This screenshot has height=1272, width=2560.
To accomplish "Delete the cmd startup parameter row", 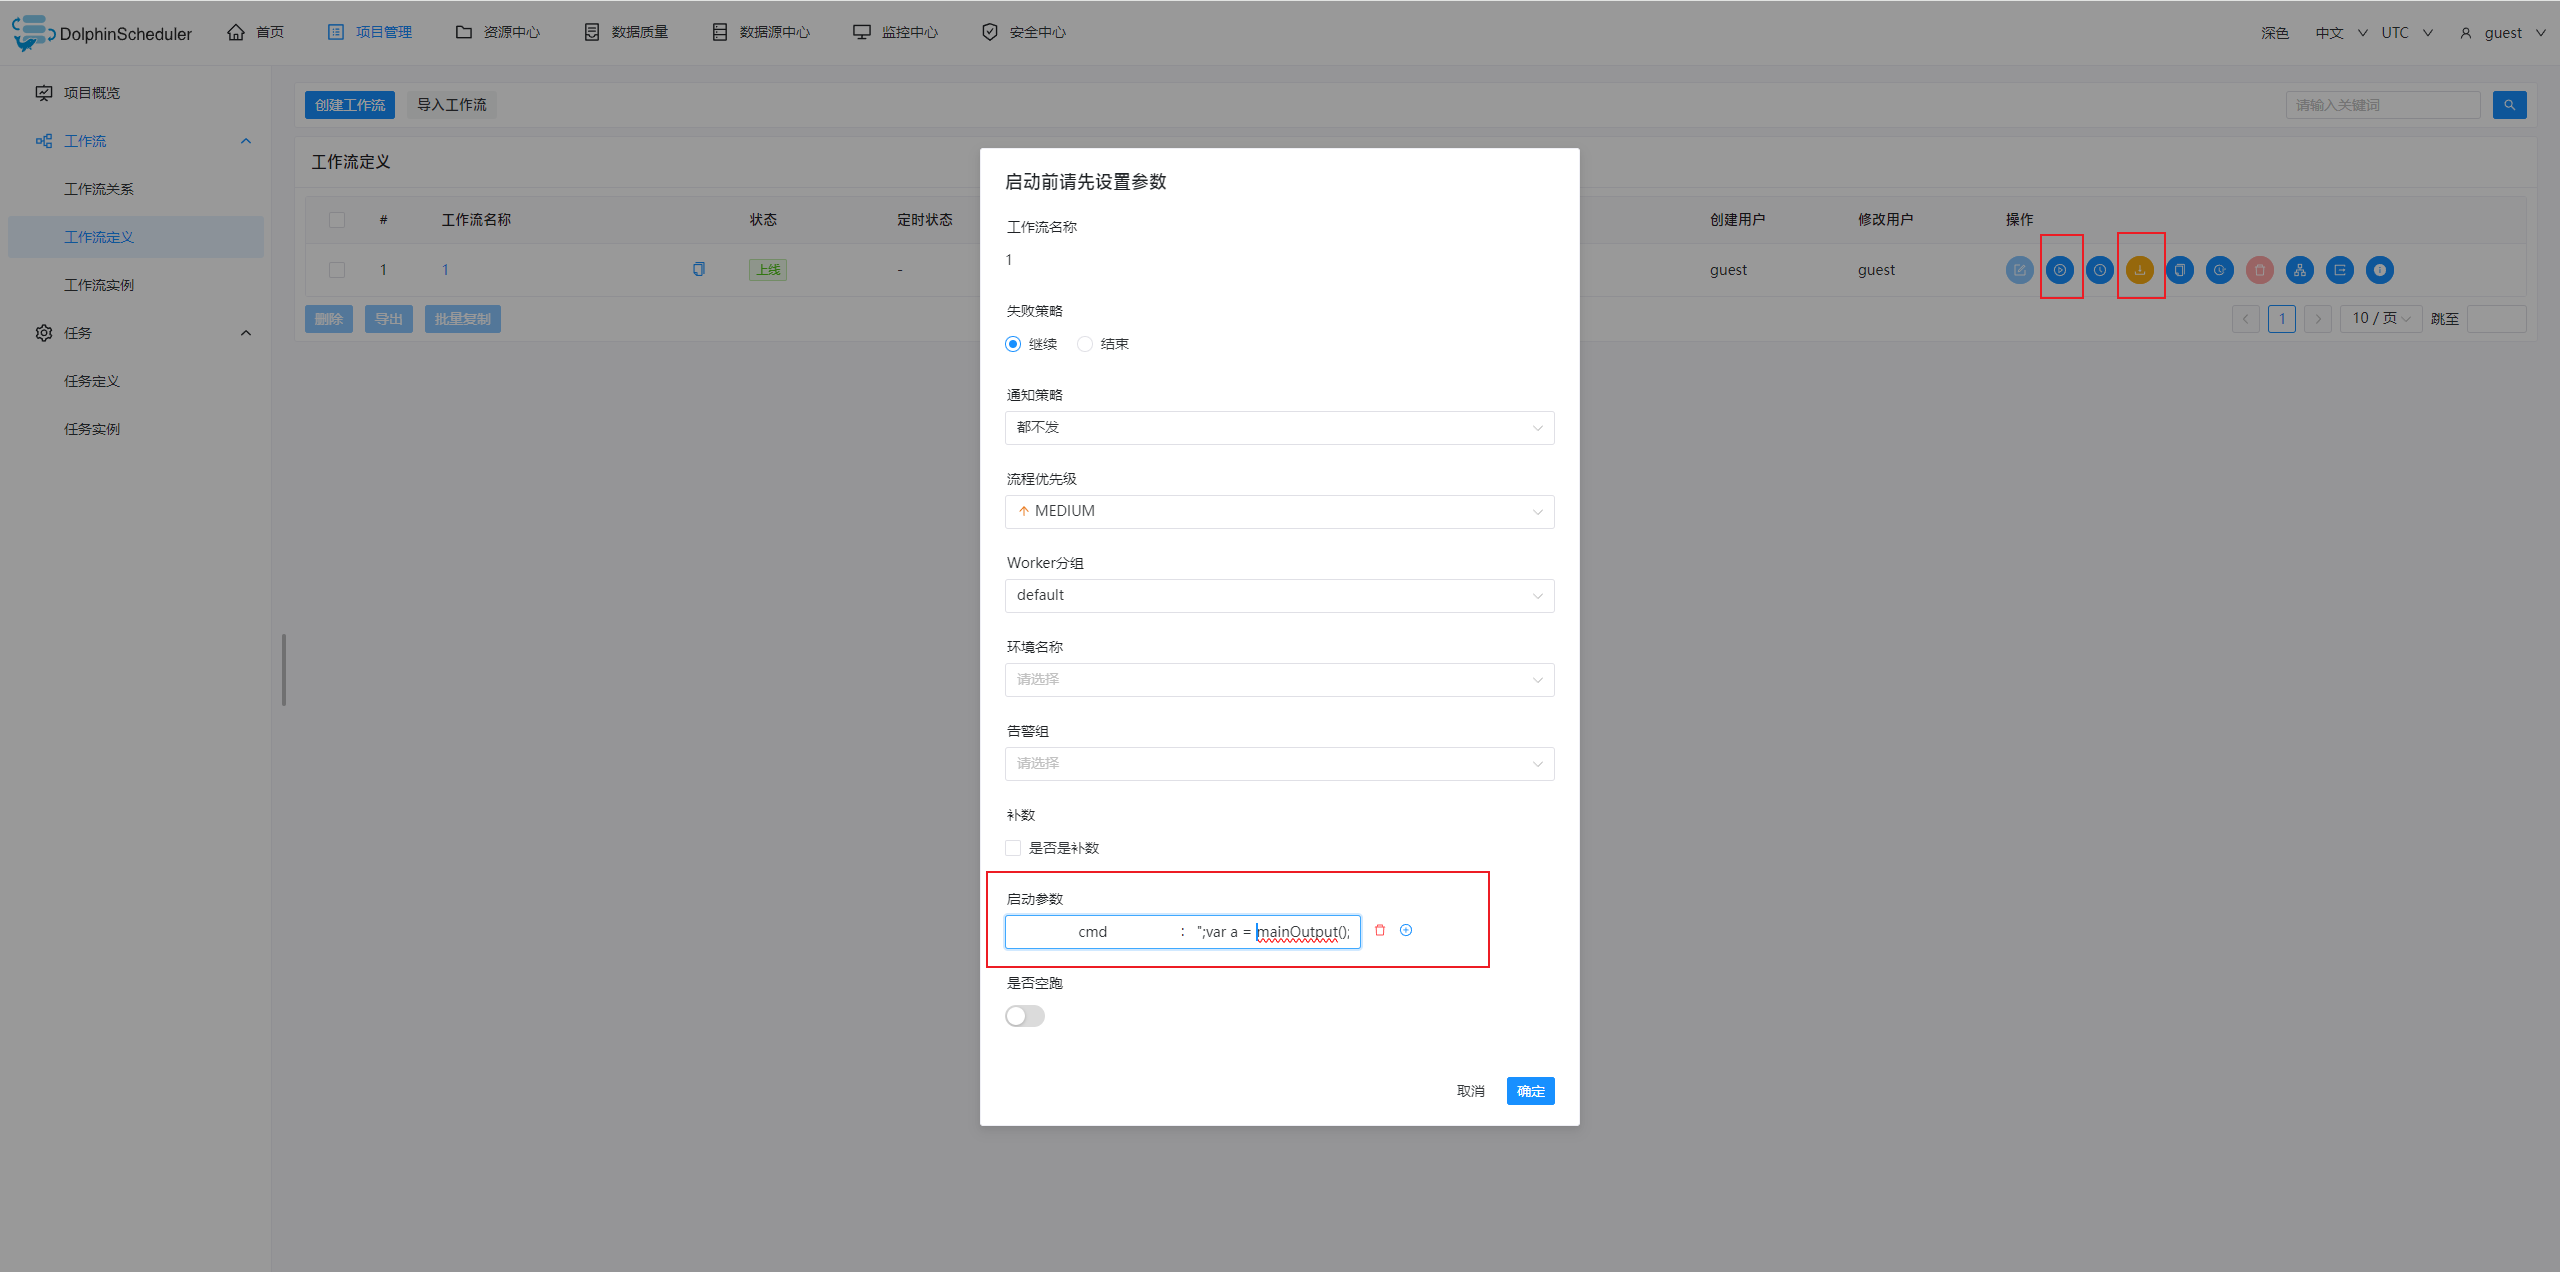I will point(1380,930).
